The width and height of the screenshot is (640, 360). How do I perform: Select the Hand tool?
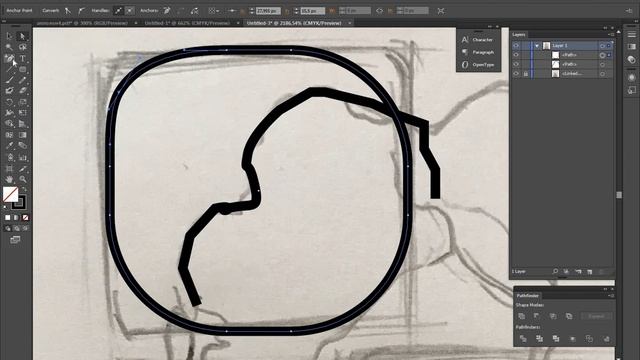(x=9, y=179)
